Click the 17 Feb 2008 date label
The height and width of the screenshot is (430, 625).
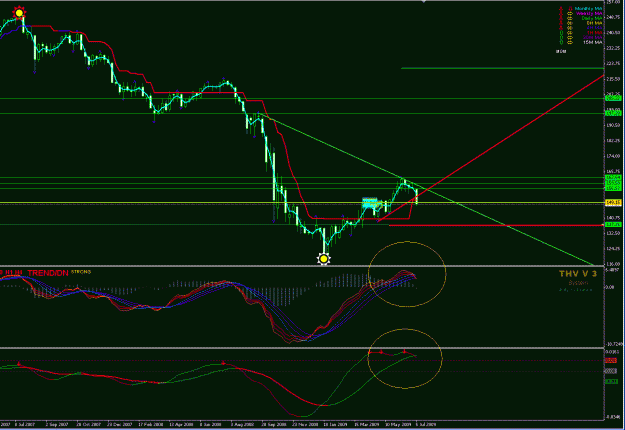(x=151, y=424)
